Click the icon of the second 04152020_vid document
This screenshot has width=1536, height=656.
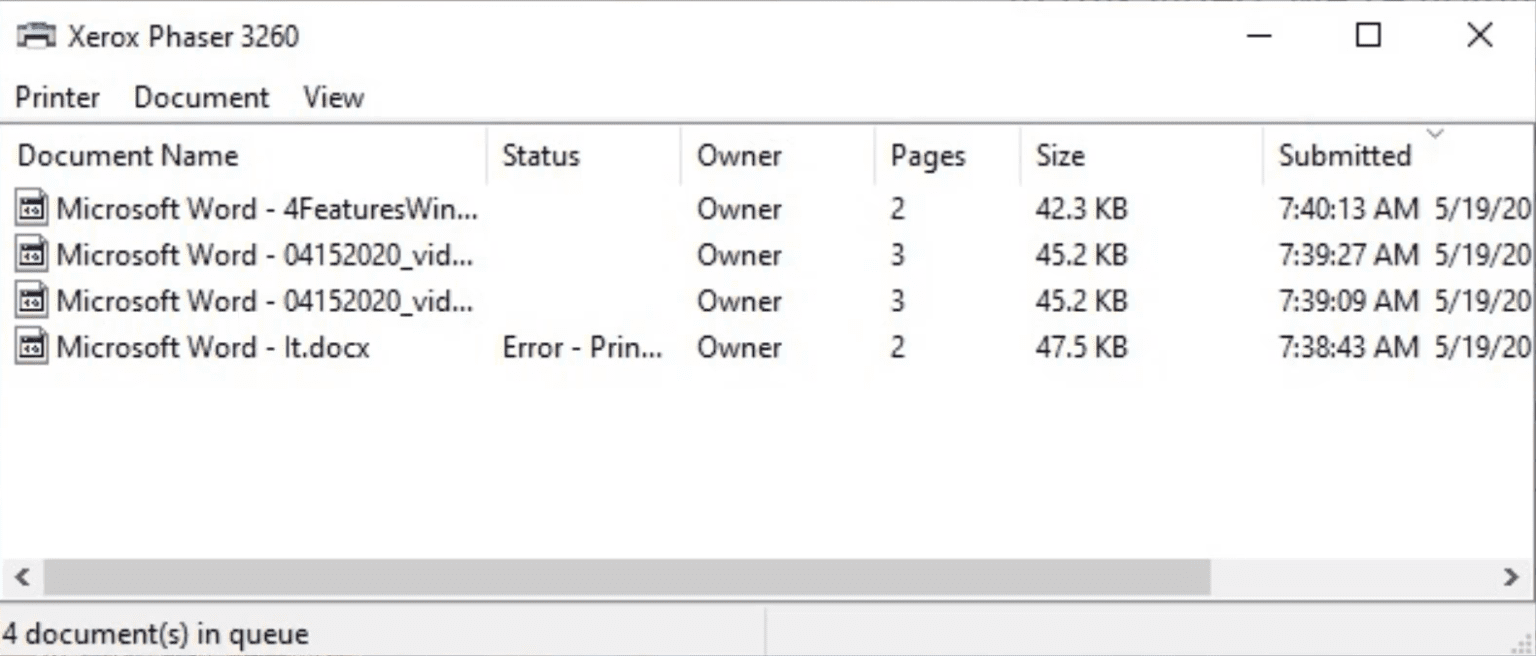[x=31, y=301]
